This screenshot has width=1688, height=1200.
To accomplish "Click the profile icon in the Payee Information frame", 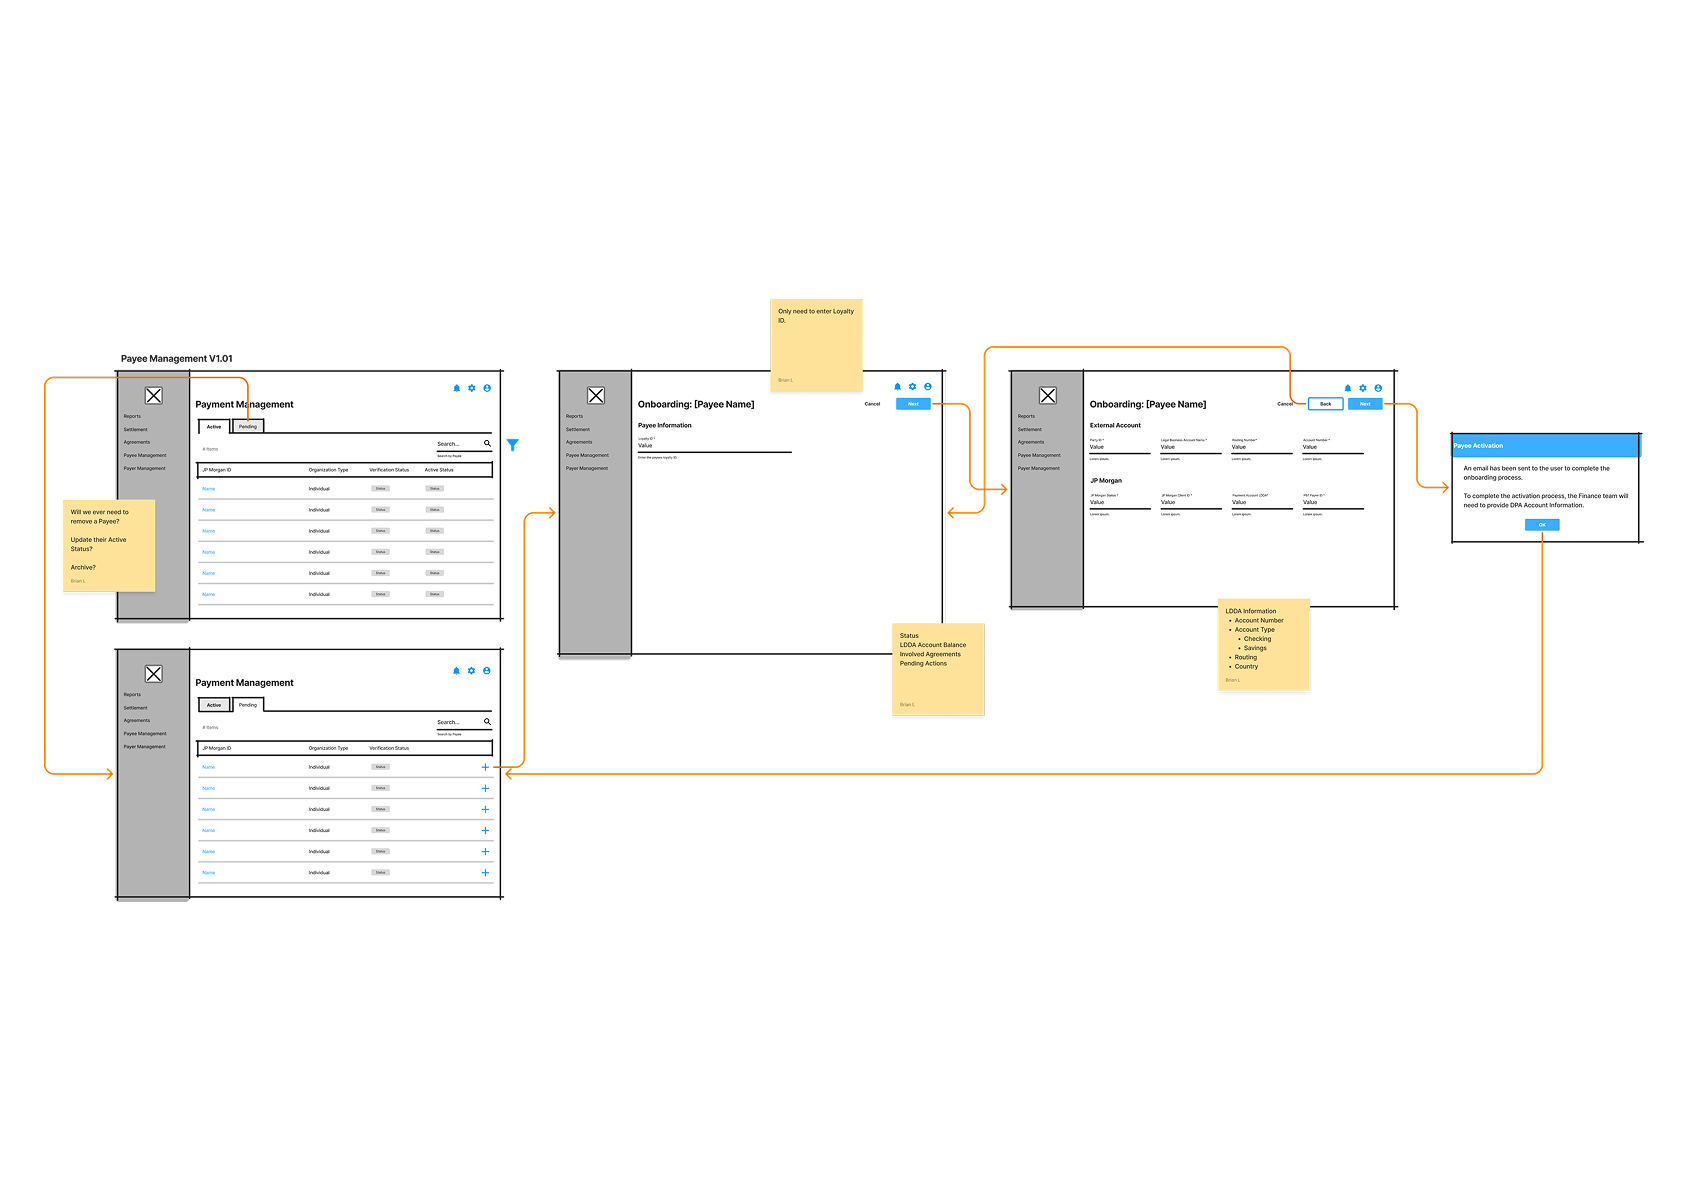I will (928, 387).
